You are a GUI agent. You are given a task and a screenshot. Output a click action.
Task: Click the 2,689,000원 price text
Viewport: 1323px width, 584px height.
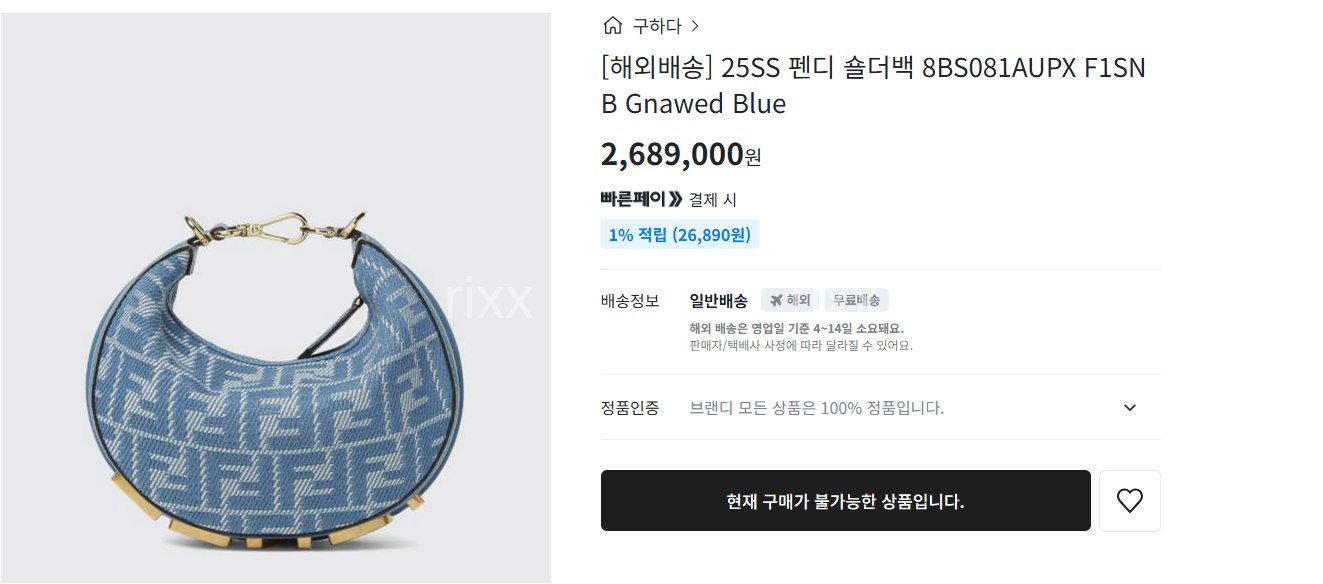[x=681, y=155]
